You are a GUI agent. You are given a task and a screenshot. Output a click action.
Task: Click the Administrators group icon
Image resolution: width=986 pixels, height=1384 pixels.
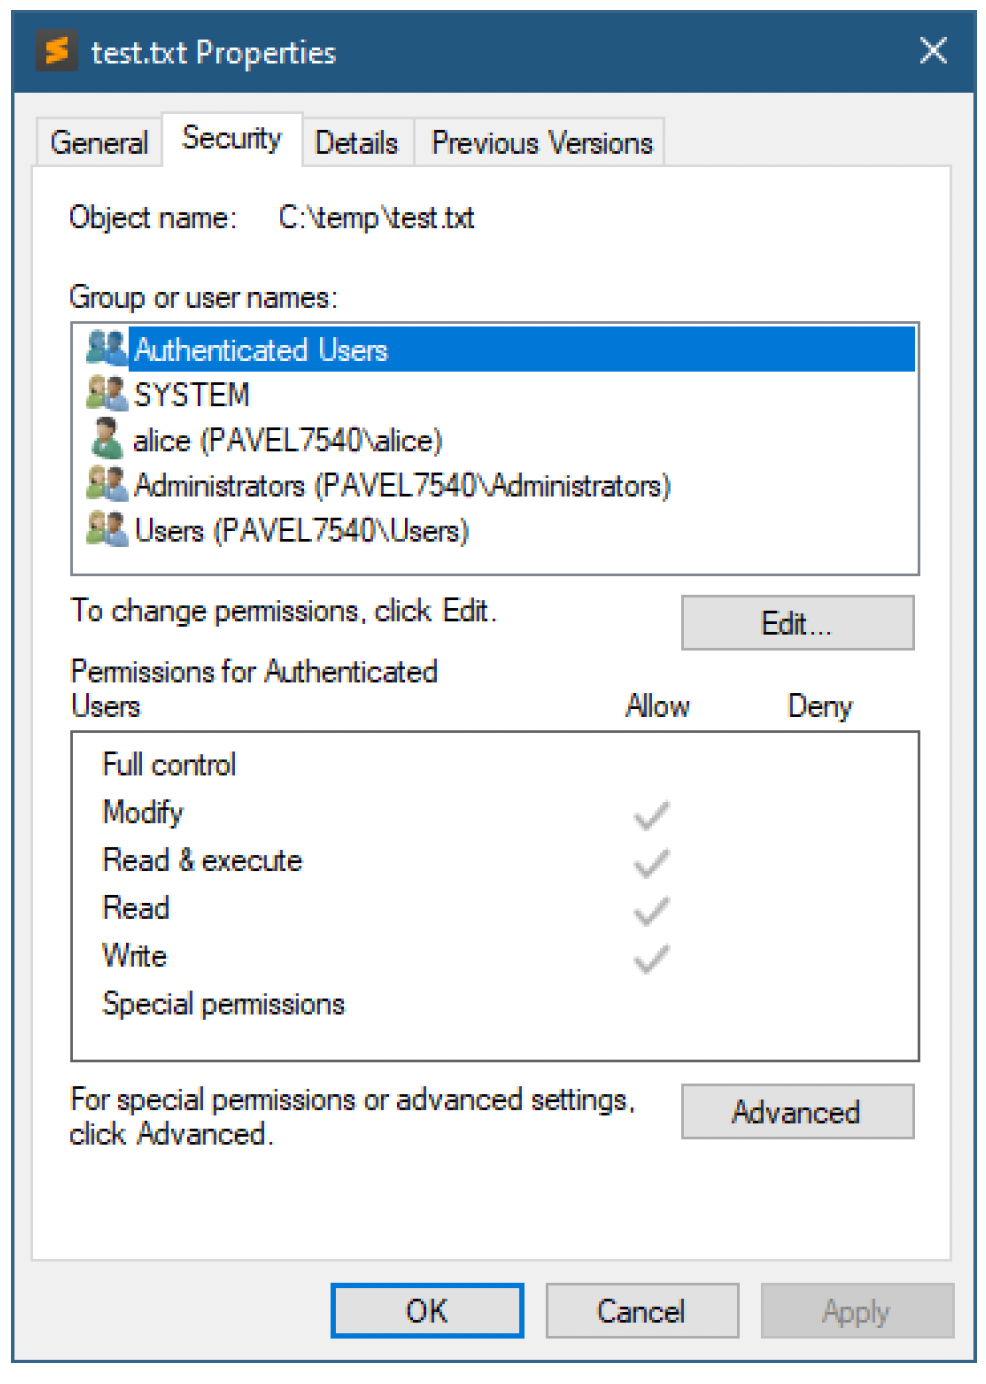pos(106,484)
